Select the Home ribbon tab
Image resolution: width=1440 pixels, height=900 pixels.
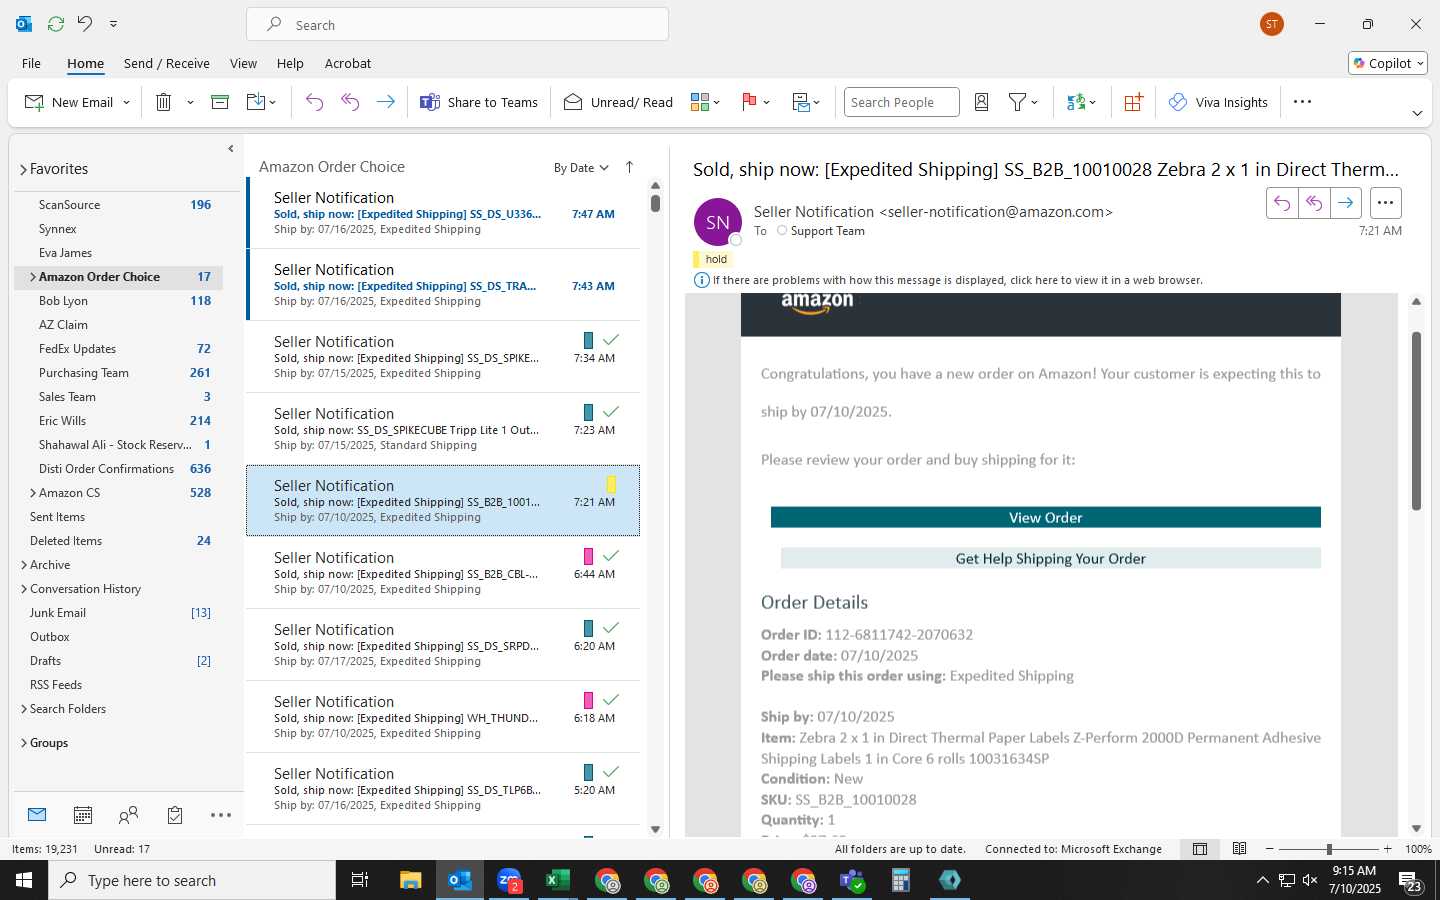85,63
